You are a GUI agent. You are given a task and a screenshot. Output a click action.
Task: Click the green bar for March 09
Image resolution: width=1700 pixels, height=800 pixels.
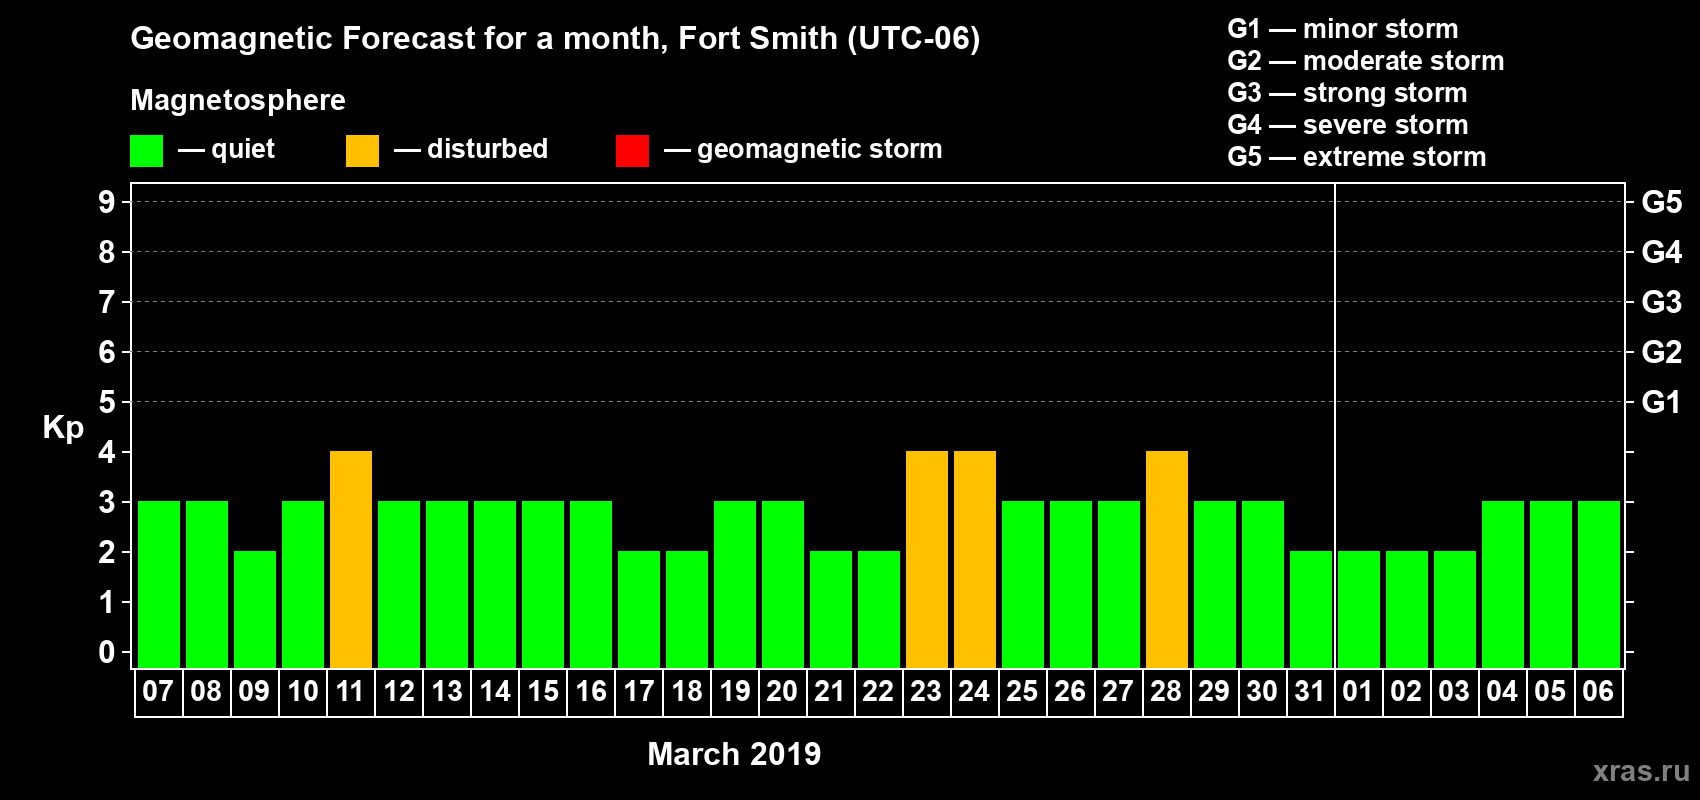(255, 609)
